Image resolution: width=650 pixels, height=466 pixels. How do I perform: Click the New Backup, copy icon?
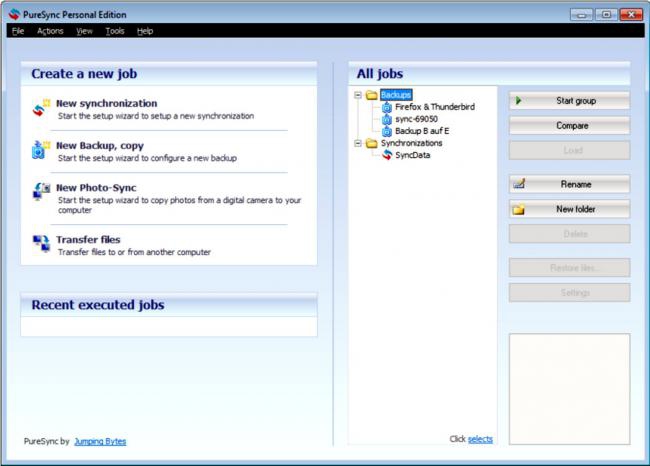tap(41, 150)
